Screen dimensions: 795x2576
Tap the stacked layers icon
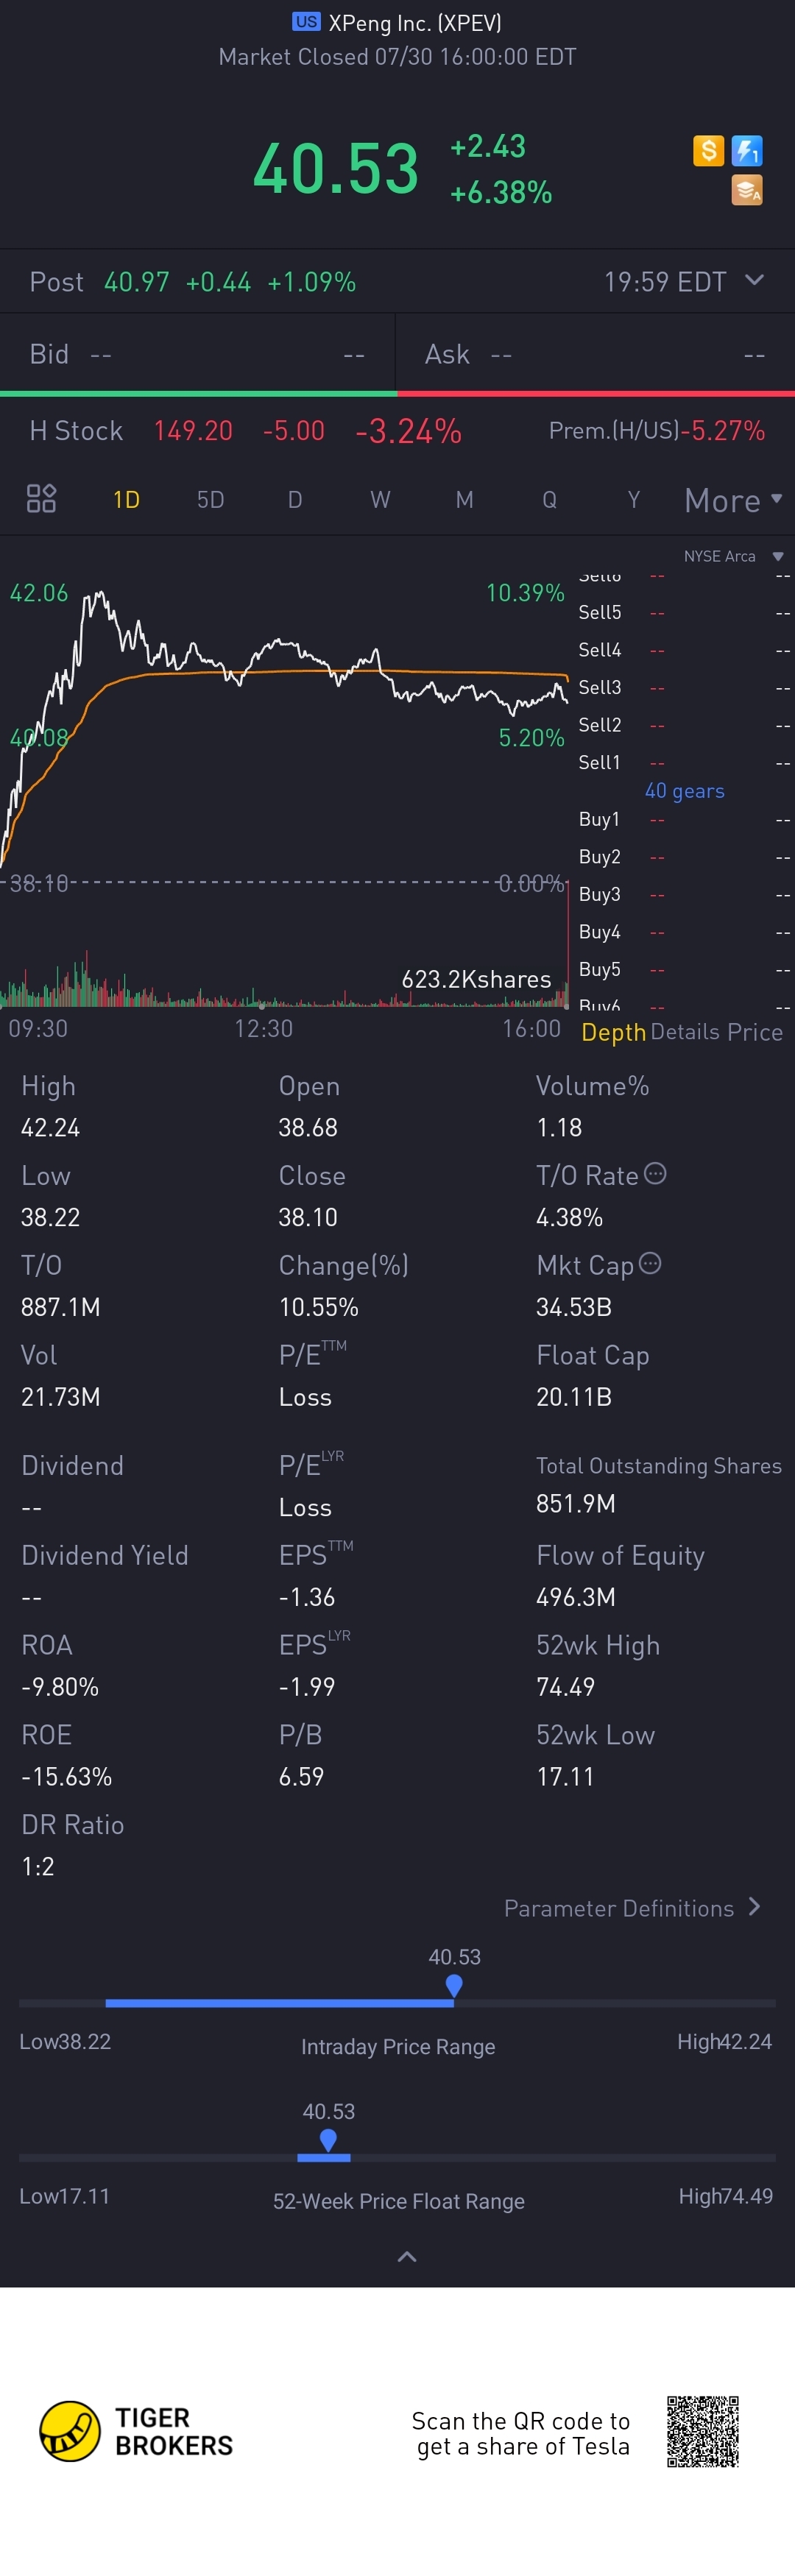coord(747,190)
